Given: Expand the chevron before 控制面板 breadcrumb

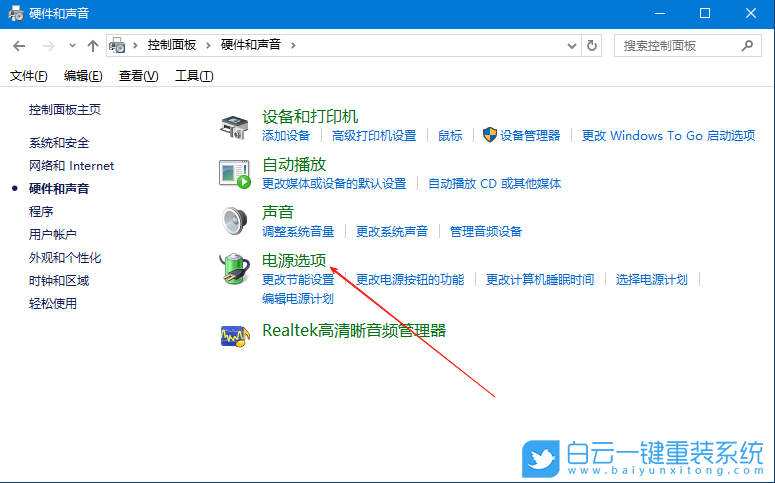Looking at the screenshot, I should coord(135,45).
